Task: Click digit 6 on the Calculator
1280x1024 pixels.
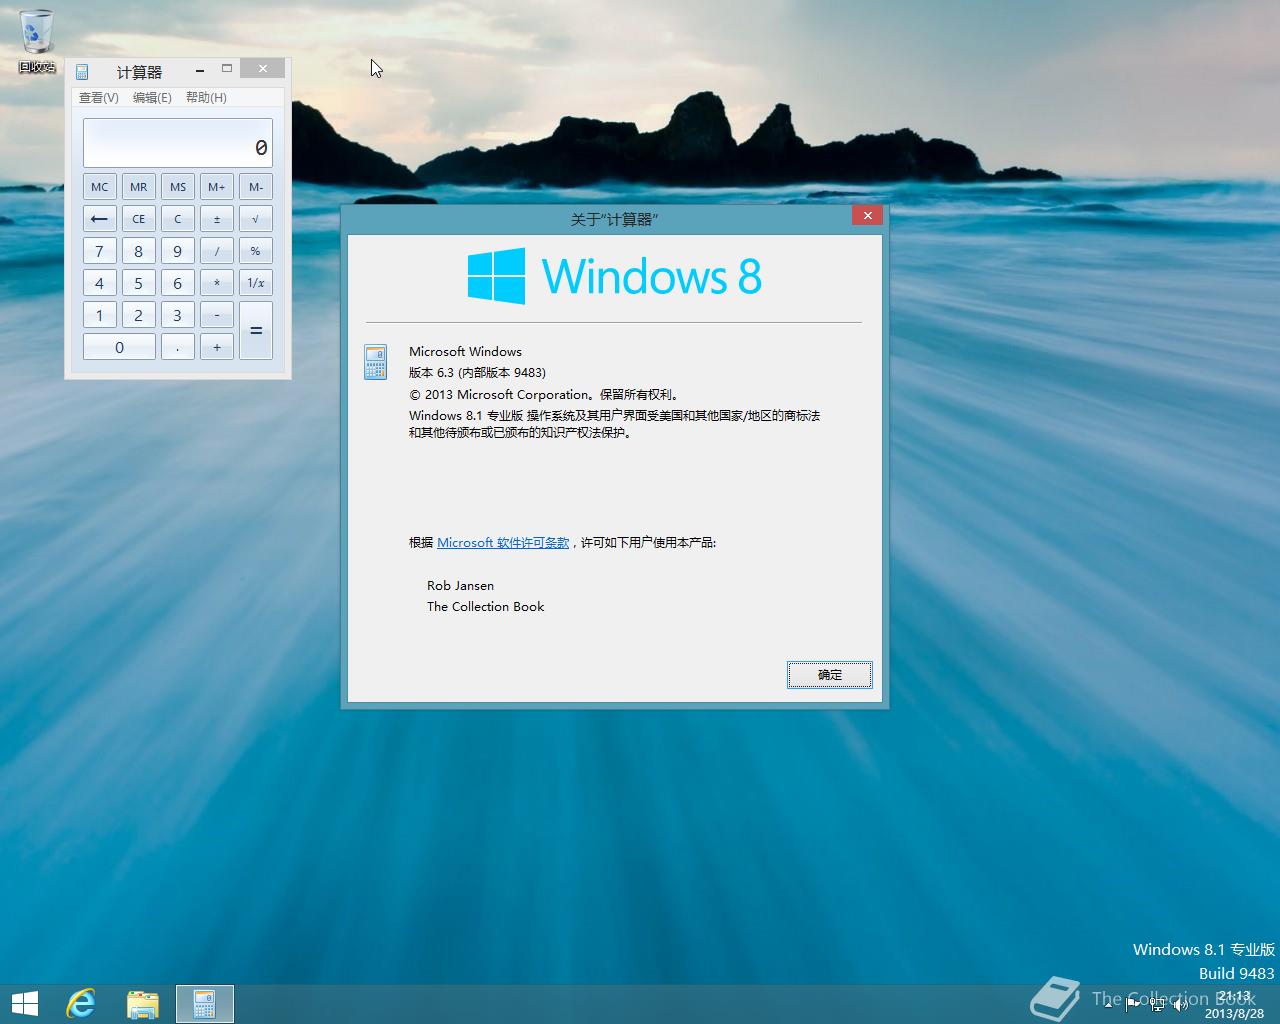Action: (x=178, y=283)
